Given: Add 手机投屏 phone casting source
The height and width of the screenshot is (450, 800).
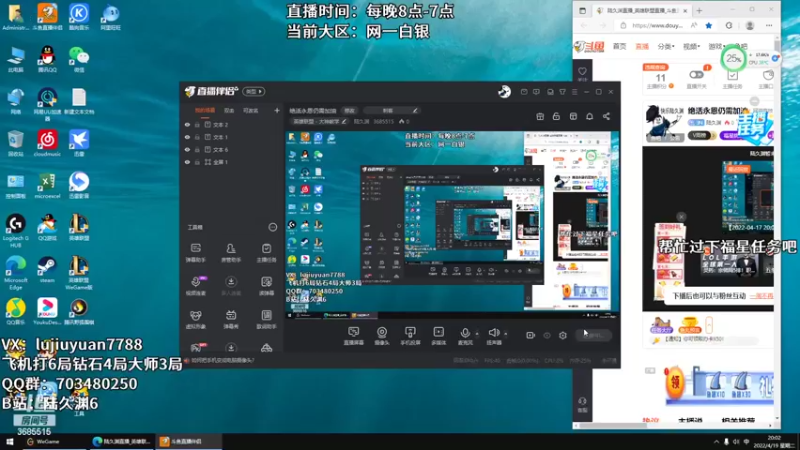Looking at the screenshot, I should 410,336.
